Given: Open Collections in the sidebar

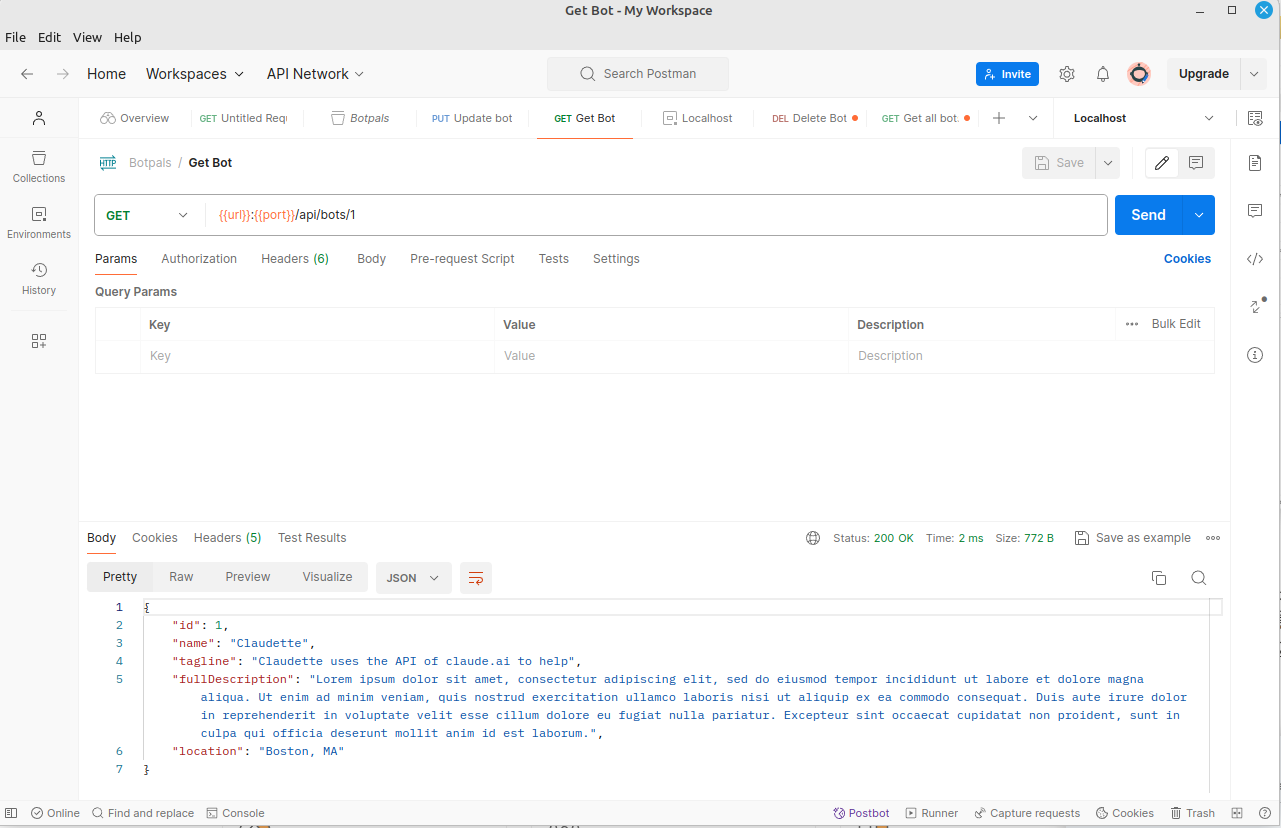Looking at the screenshot, I should coord(39,167).
